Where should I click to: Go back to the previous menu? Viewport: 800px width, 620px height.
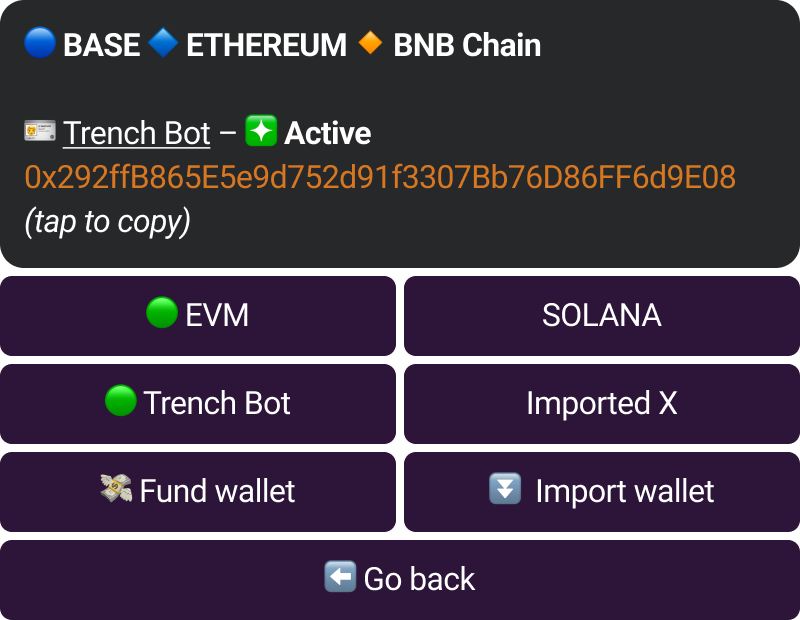tap(400, 578)
